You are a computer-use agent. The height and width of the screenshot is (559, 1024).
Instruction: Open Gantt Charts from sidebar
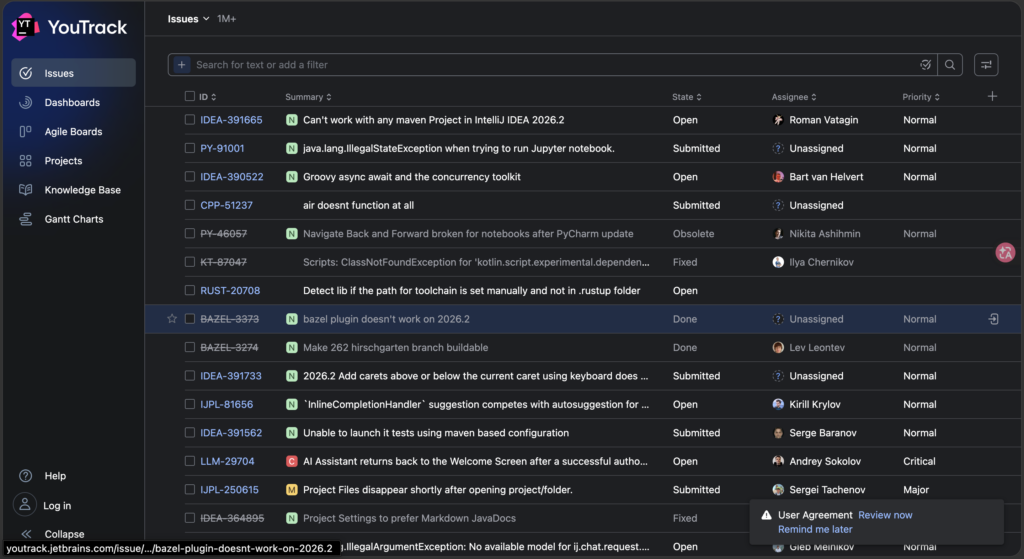[x=73, y=219]
